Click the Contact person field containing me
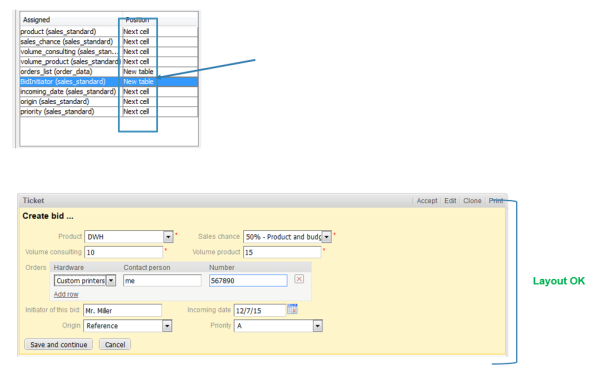This screenshot has width=600, height=378. click(x=162, y=280)
